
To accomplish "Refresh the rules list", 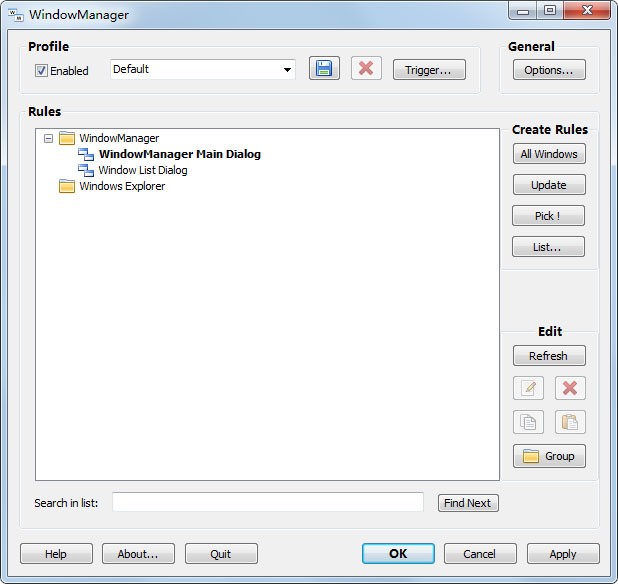I will pyautogui.click(x=549, y=356).
